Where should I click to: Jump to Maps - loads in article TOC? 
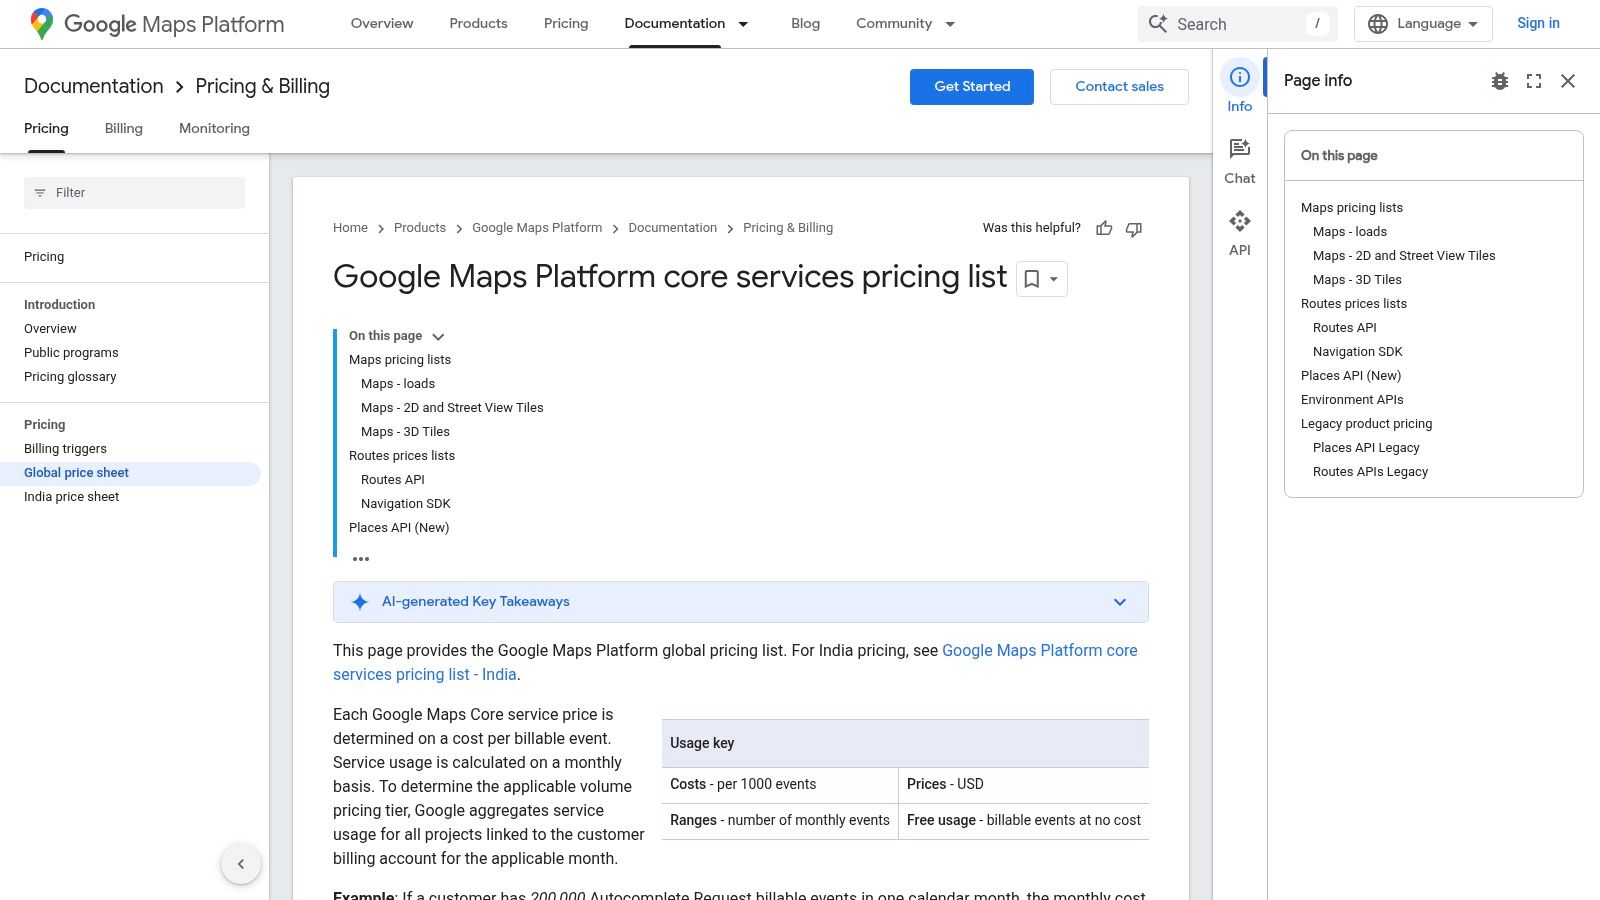pyautogui.click(x=398, y=384)
